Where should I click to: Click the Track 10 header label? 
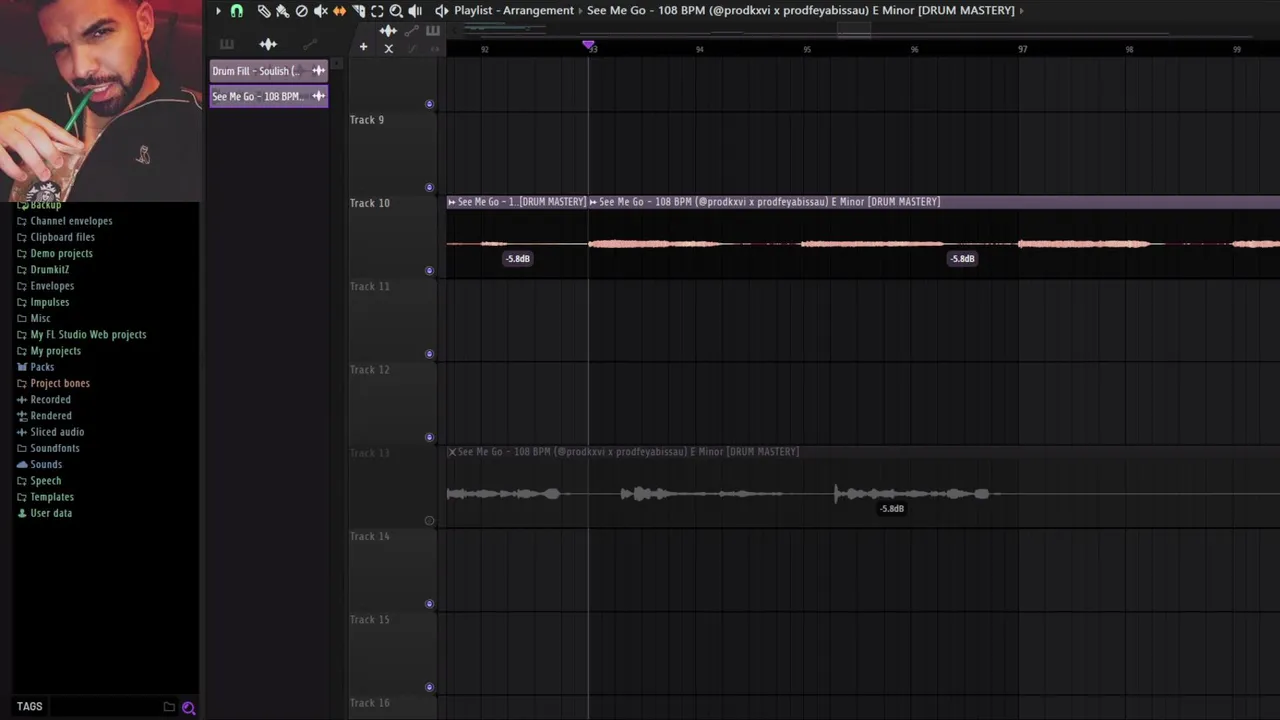pyautogui.click(x=370, y=203)
